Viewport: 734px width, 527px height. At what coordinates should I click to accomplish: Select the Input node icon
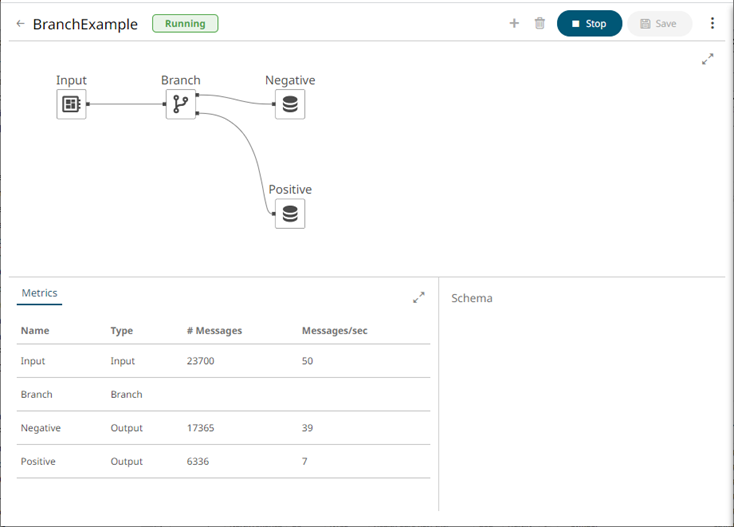pos(71,104)
